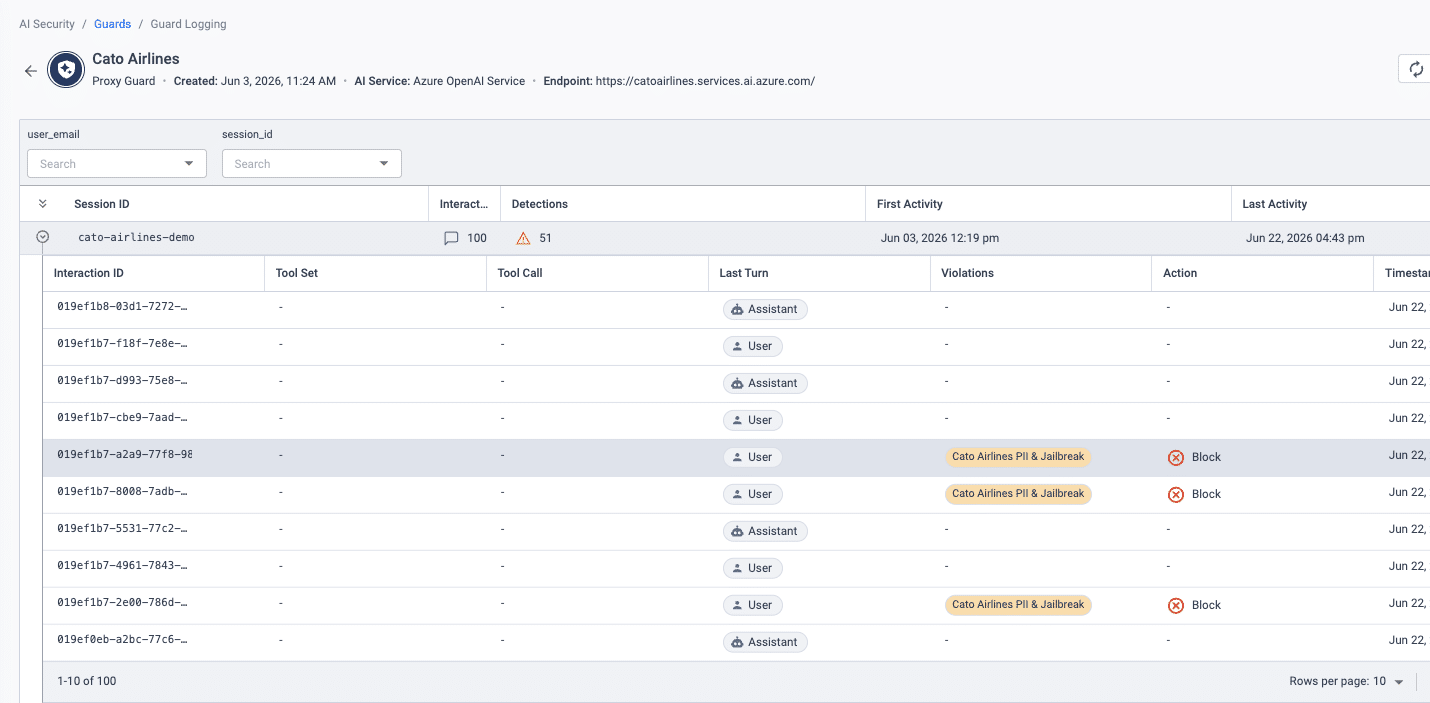The image size is (1430, 703).
Task: Click the Last Turn column header
Action: pyautogui.click(x=744, y=273)
